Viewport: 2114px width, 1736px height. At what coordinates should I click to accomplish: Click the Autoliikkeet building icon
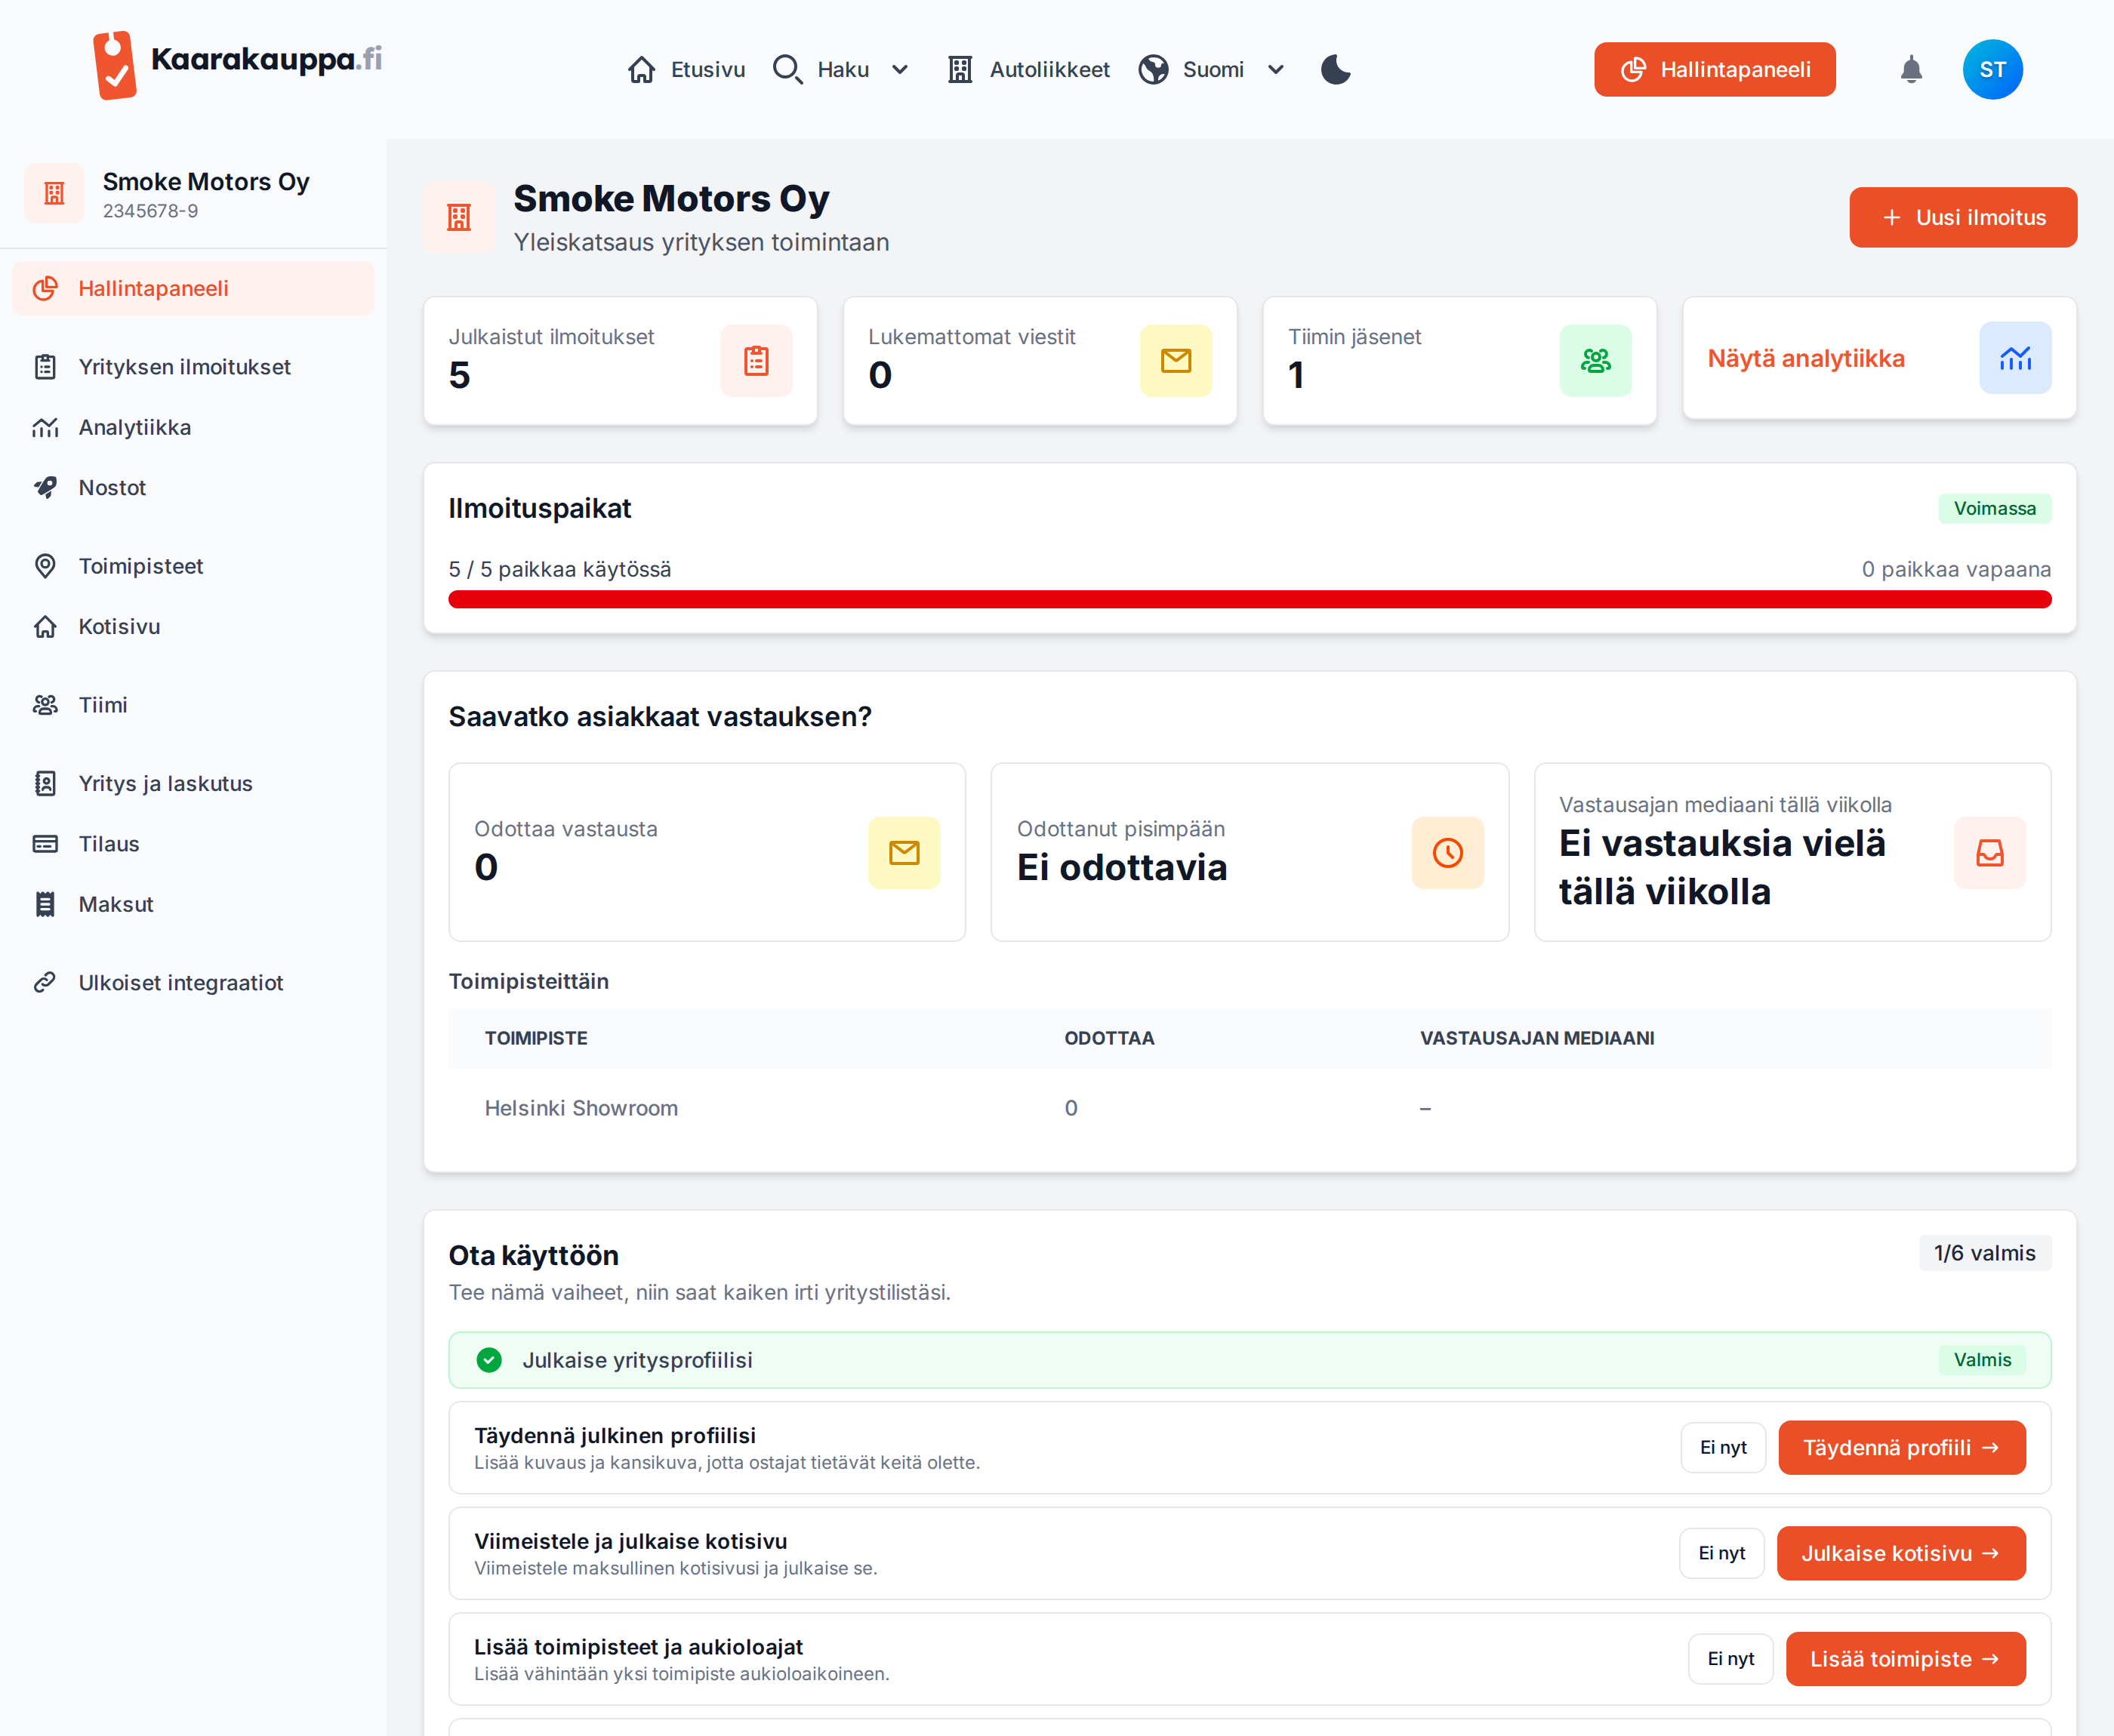pyautogui.click(x=960, y=69)
